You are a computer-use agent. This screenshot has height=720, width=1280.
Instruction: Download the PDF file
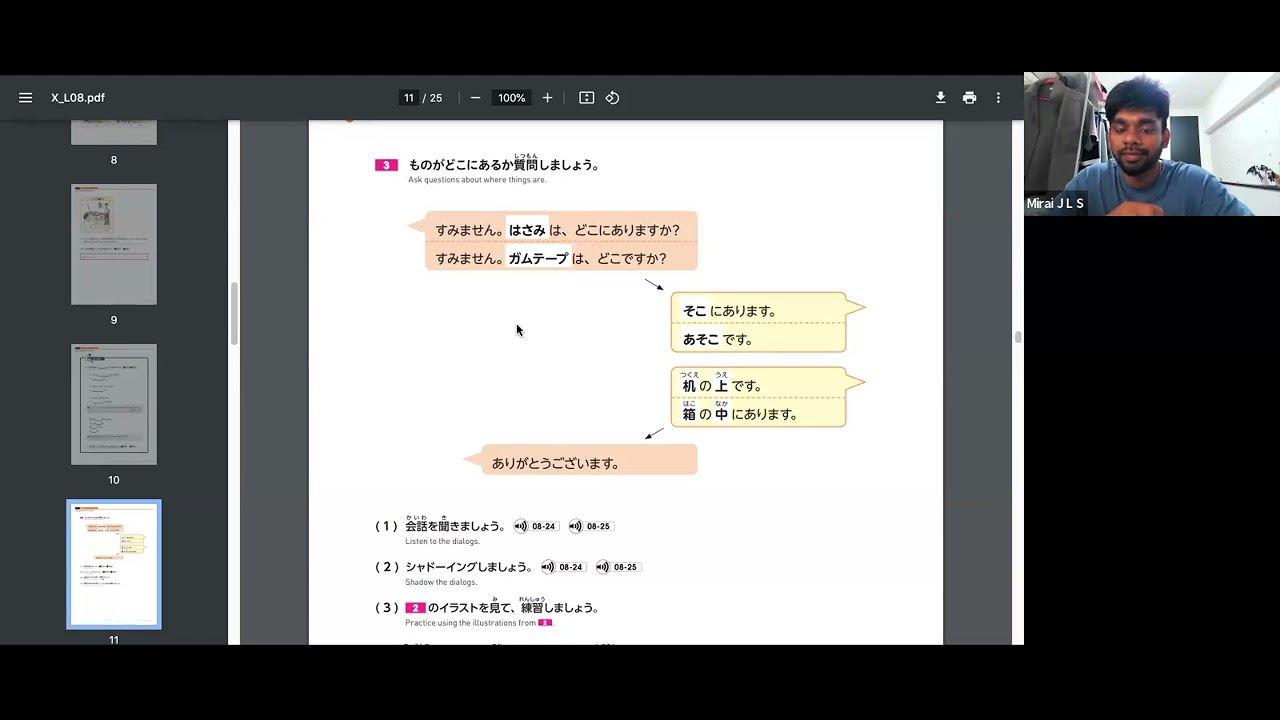coord(941,98)
